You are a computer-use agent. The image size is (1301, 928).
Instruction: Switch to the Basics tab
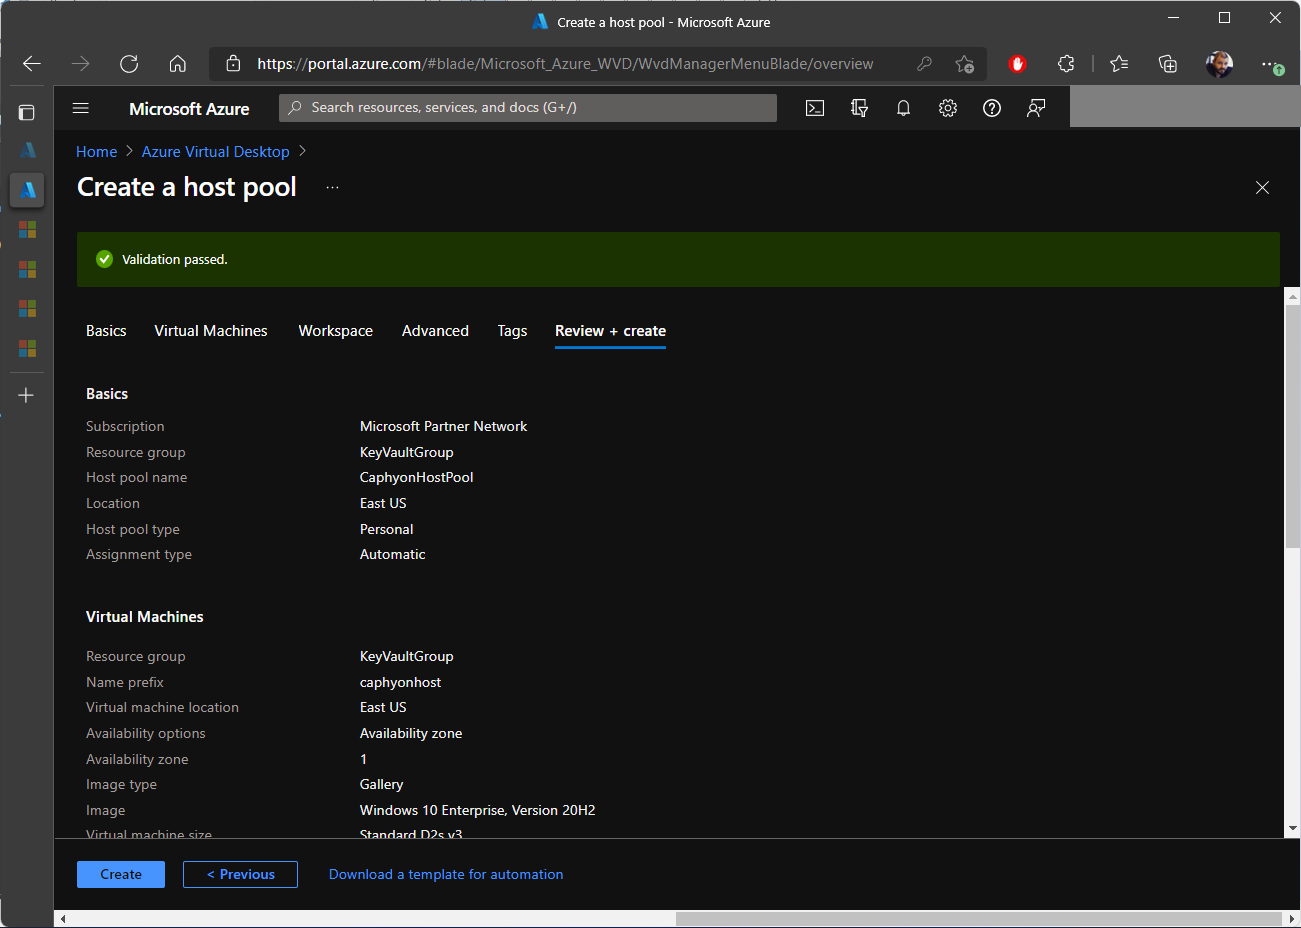106,331
